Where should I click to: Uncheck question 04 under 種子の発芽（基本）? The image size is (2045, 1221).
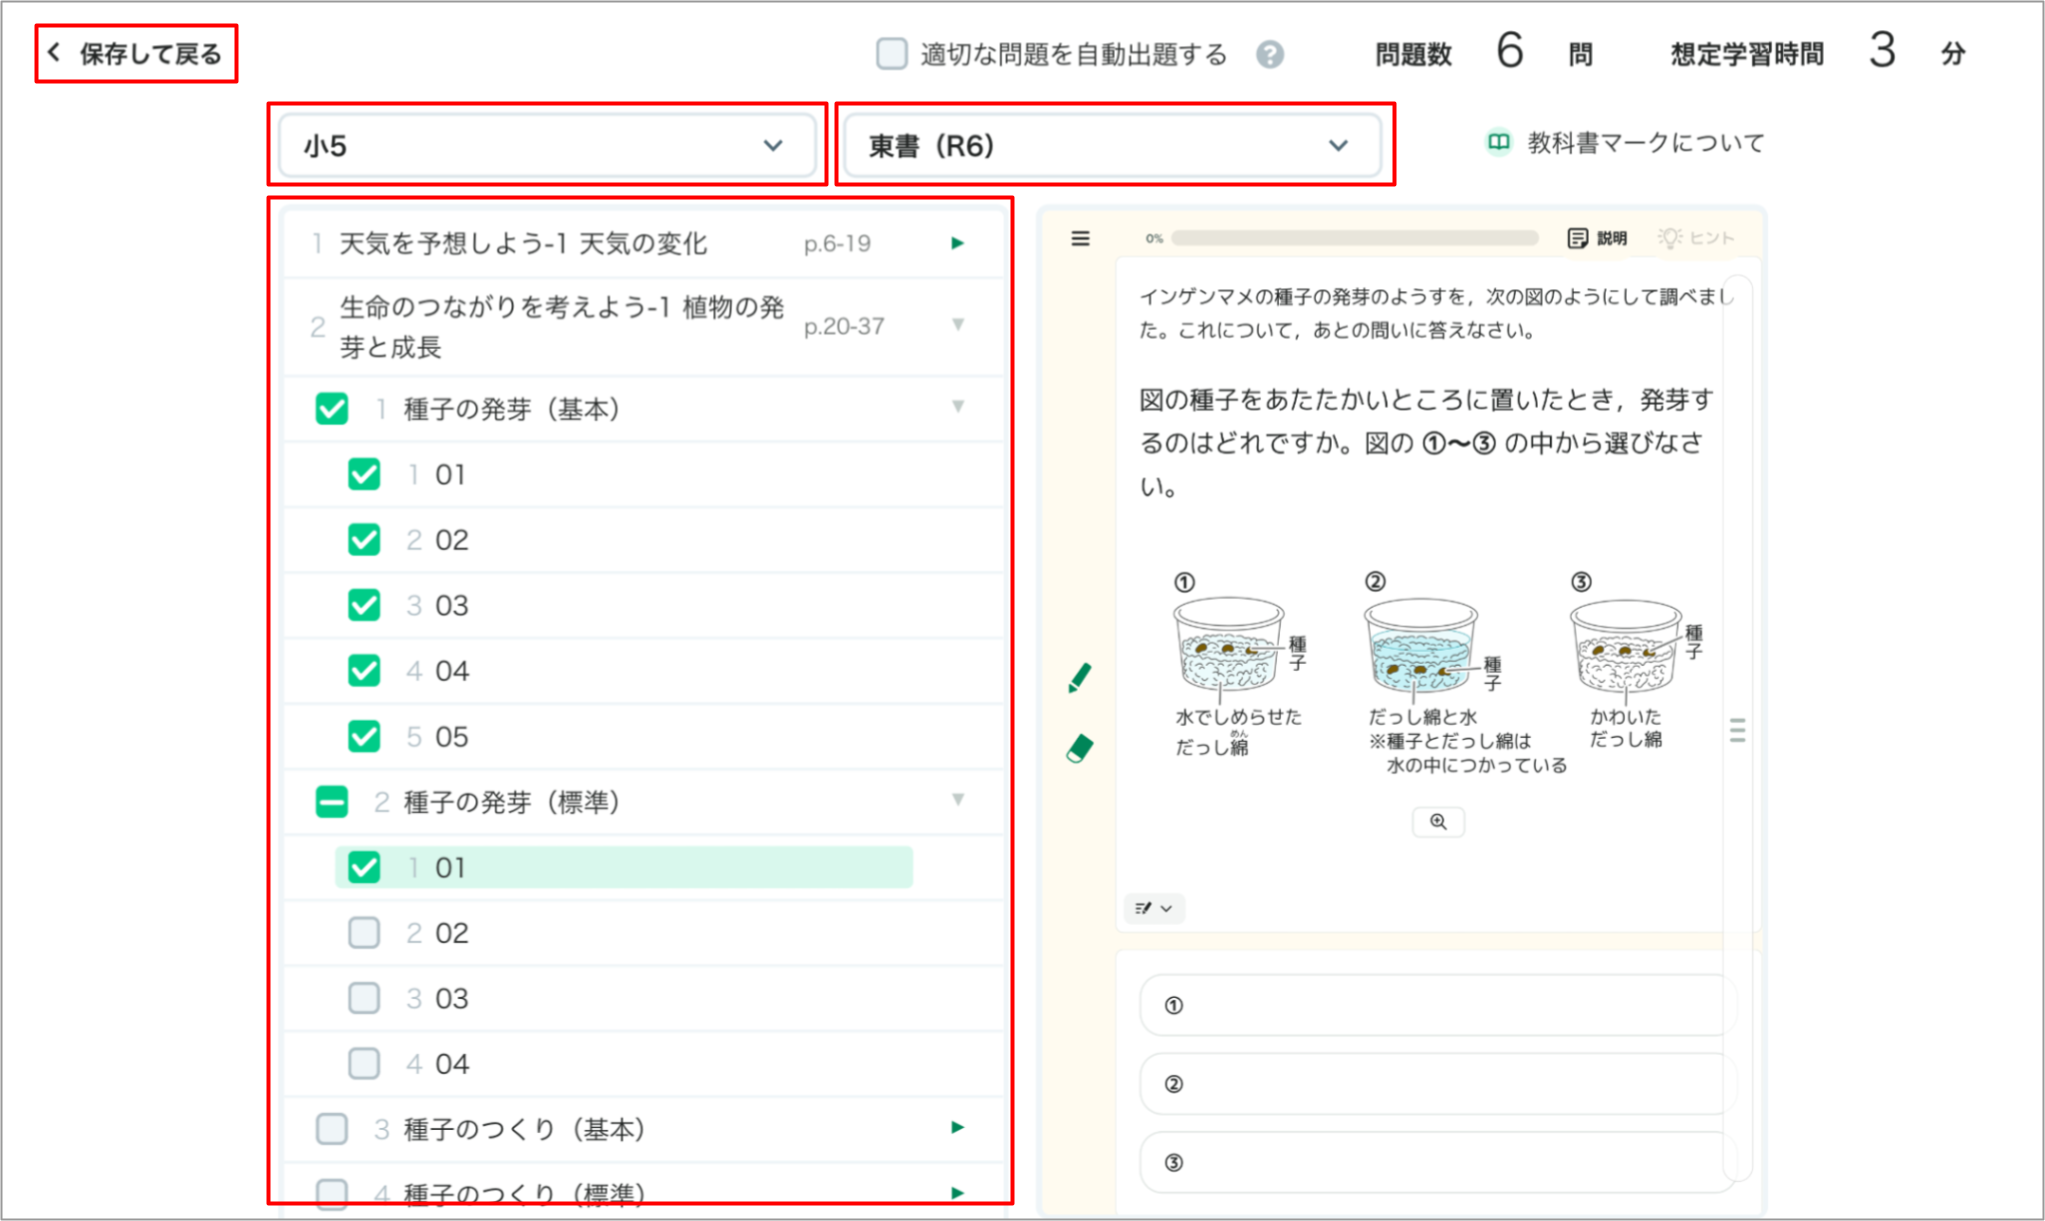[x=364, y=670]
